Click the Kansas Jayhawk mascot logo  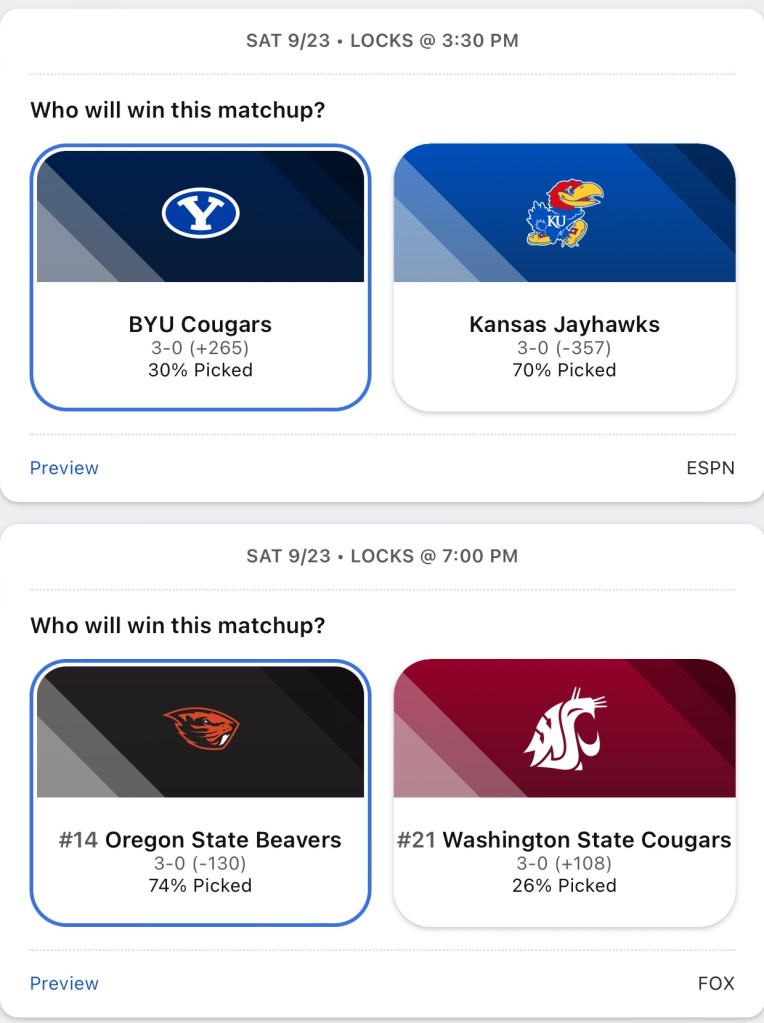(x=565, y=213)
